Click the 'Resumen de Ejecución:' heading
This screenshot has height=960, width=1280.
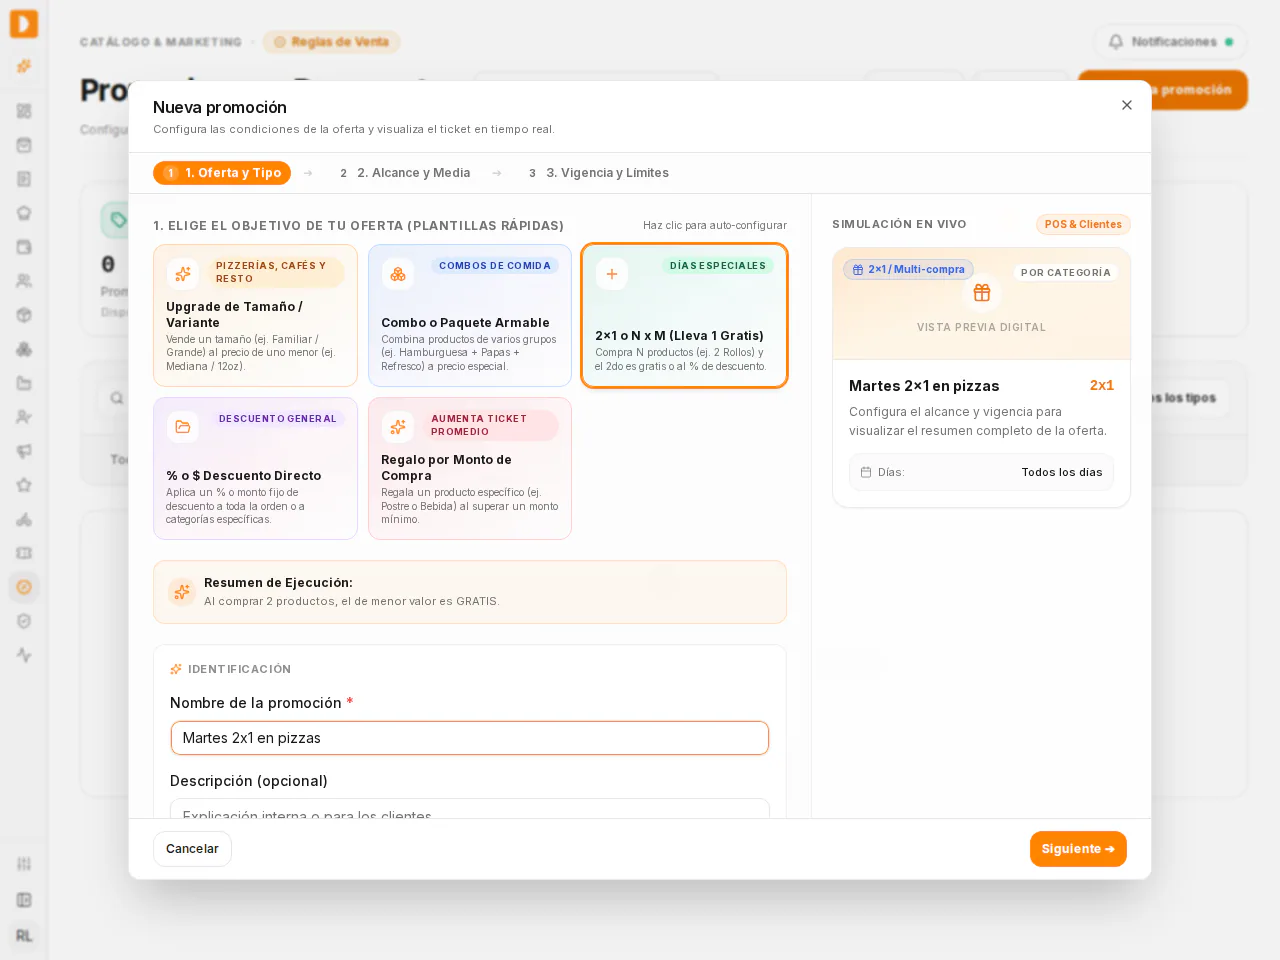[278, 583]
